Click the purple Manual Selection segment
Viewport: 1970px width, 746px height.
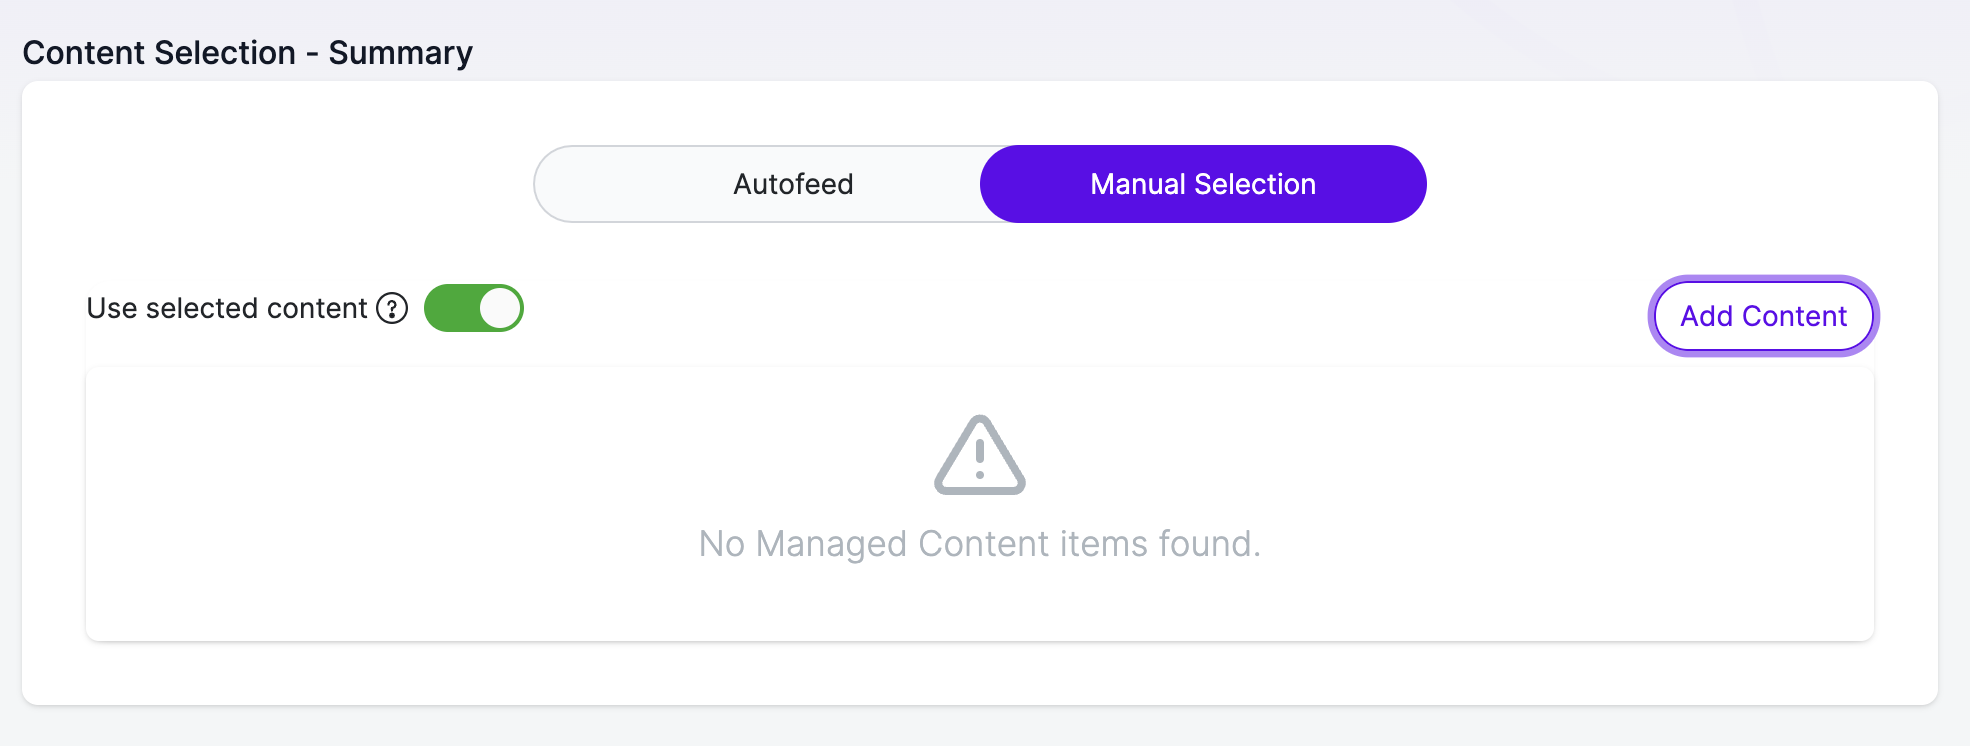(1203, 184)
